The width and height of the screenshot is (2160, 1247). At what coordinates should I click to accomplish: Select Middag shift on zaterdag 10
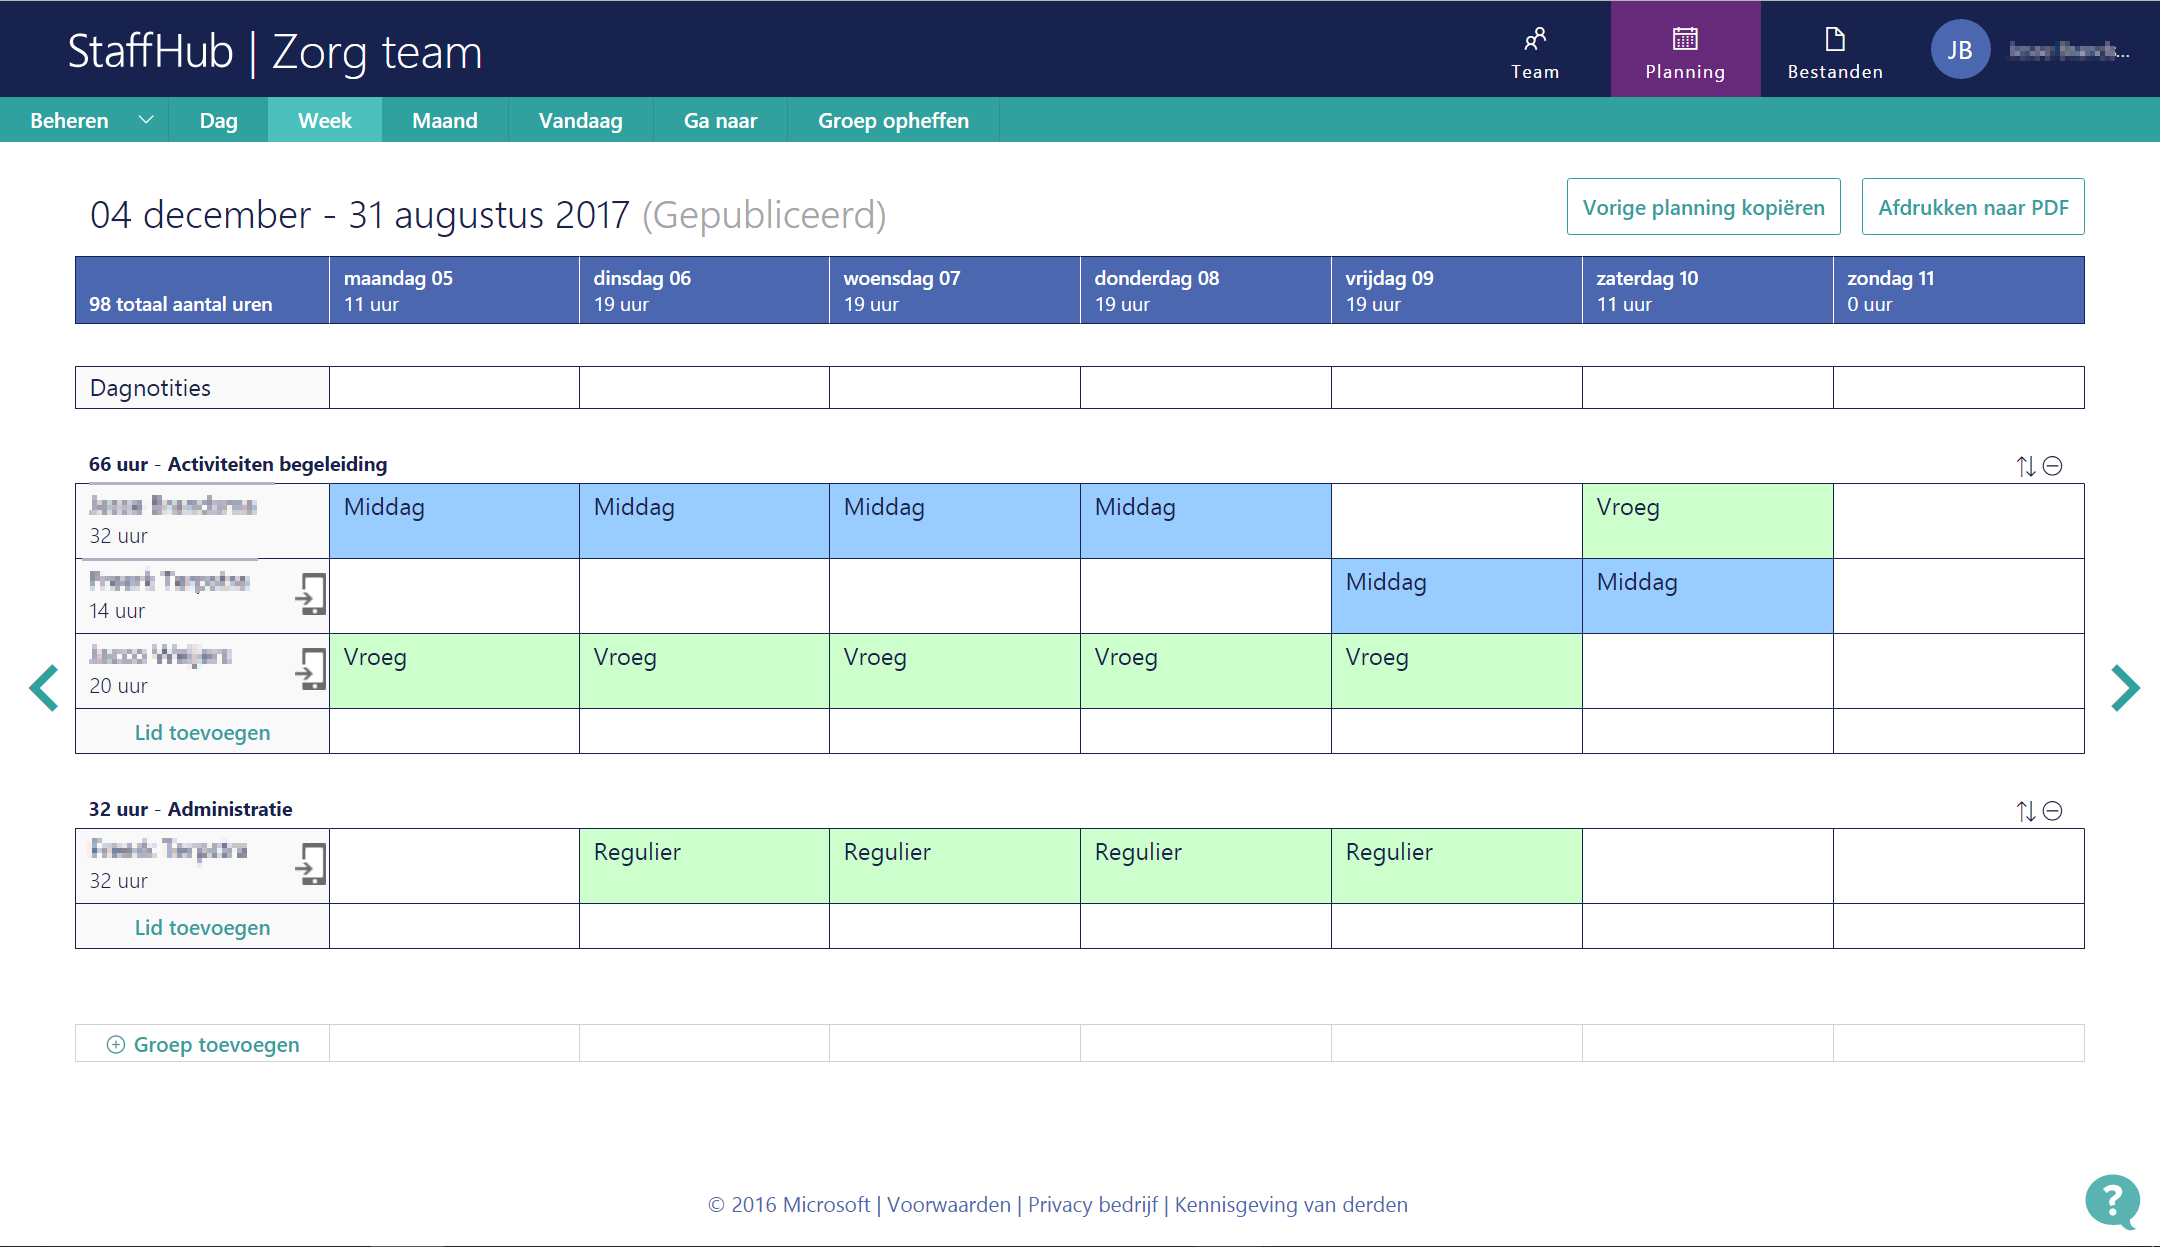(x=1708, y=596)
